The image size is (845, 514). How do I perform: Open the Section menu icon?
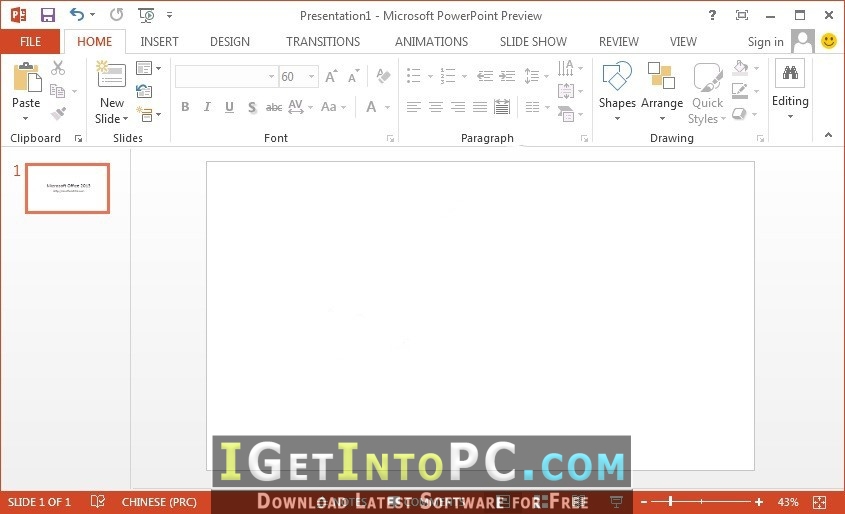[148, 114]
